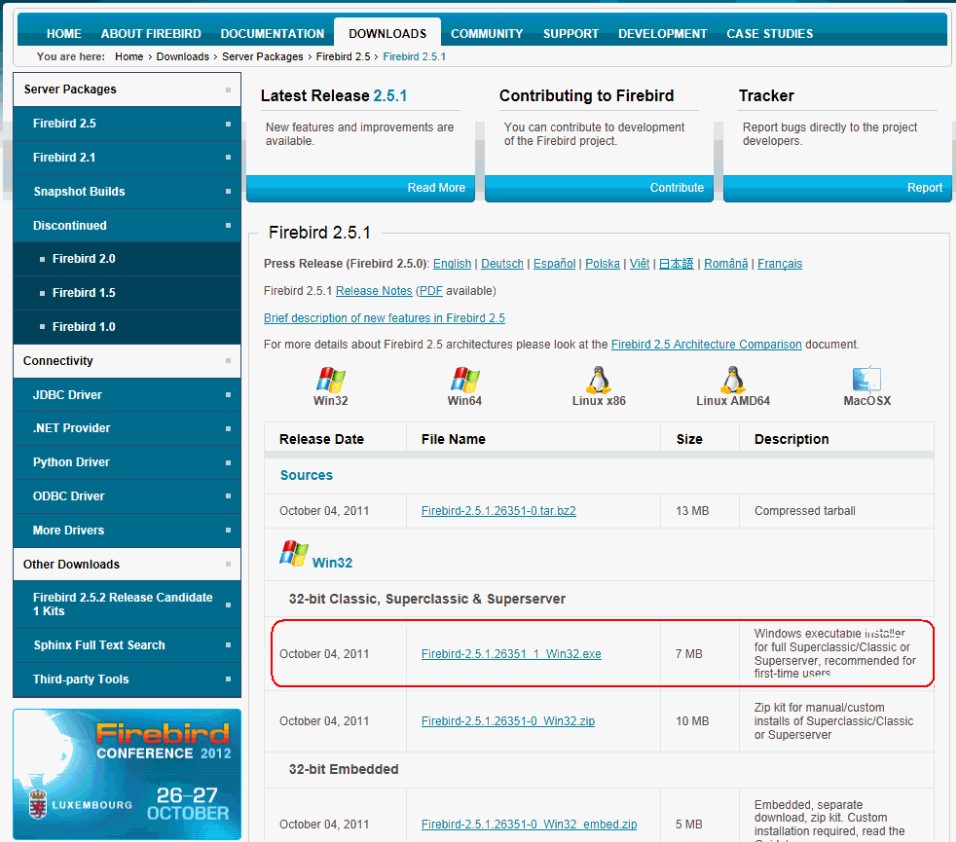Expand the Other Downloads sidebar section
Image resolution: width=956 pixels, height=842 pixels.
[127, 565]
